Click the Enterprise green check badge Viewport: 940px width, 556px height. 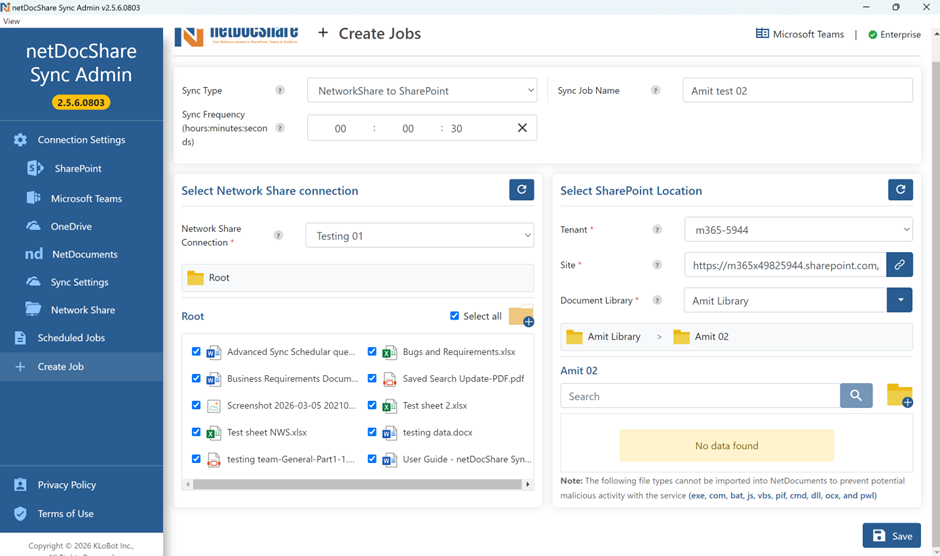[x=873, y=35]
